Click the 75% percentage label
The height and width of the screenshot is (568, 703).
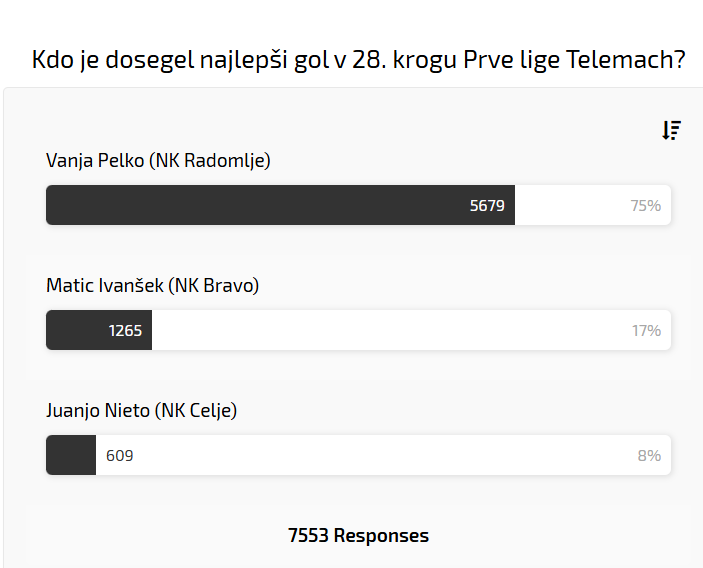(x=645, y=205)
